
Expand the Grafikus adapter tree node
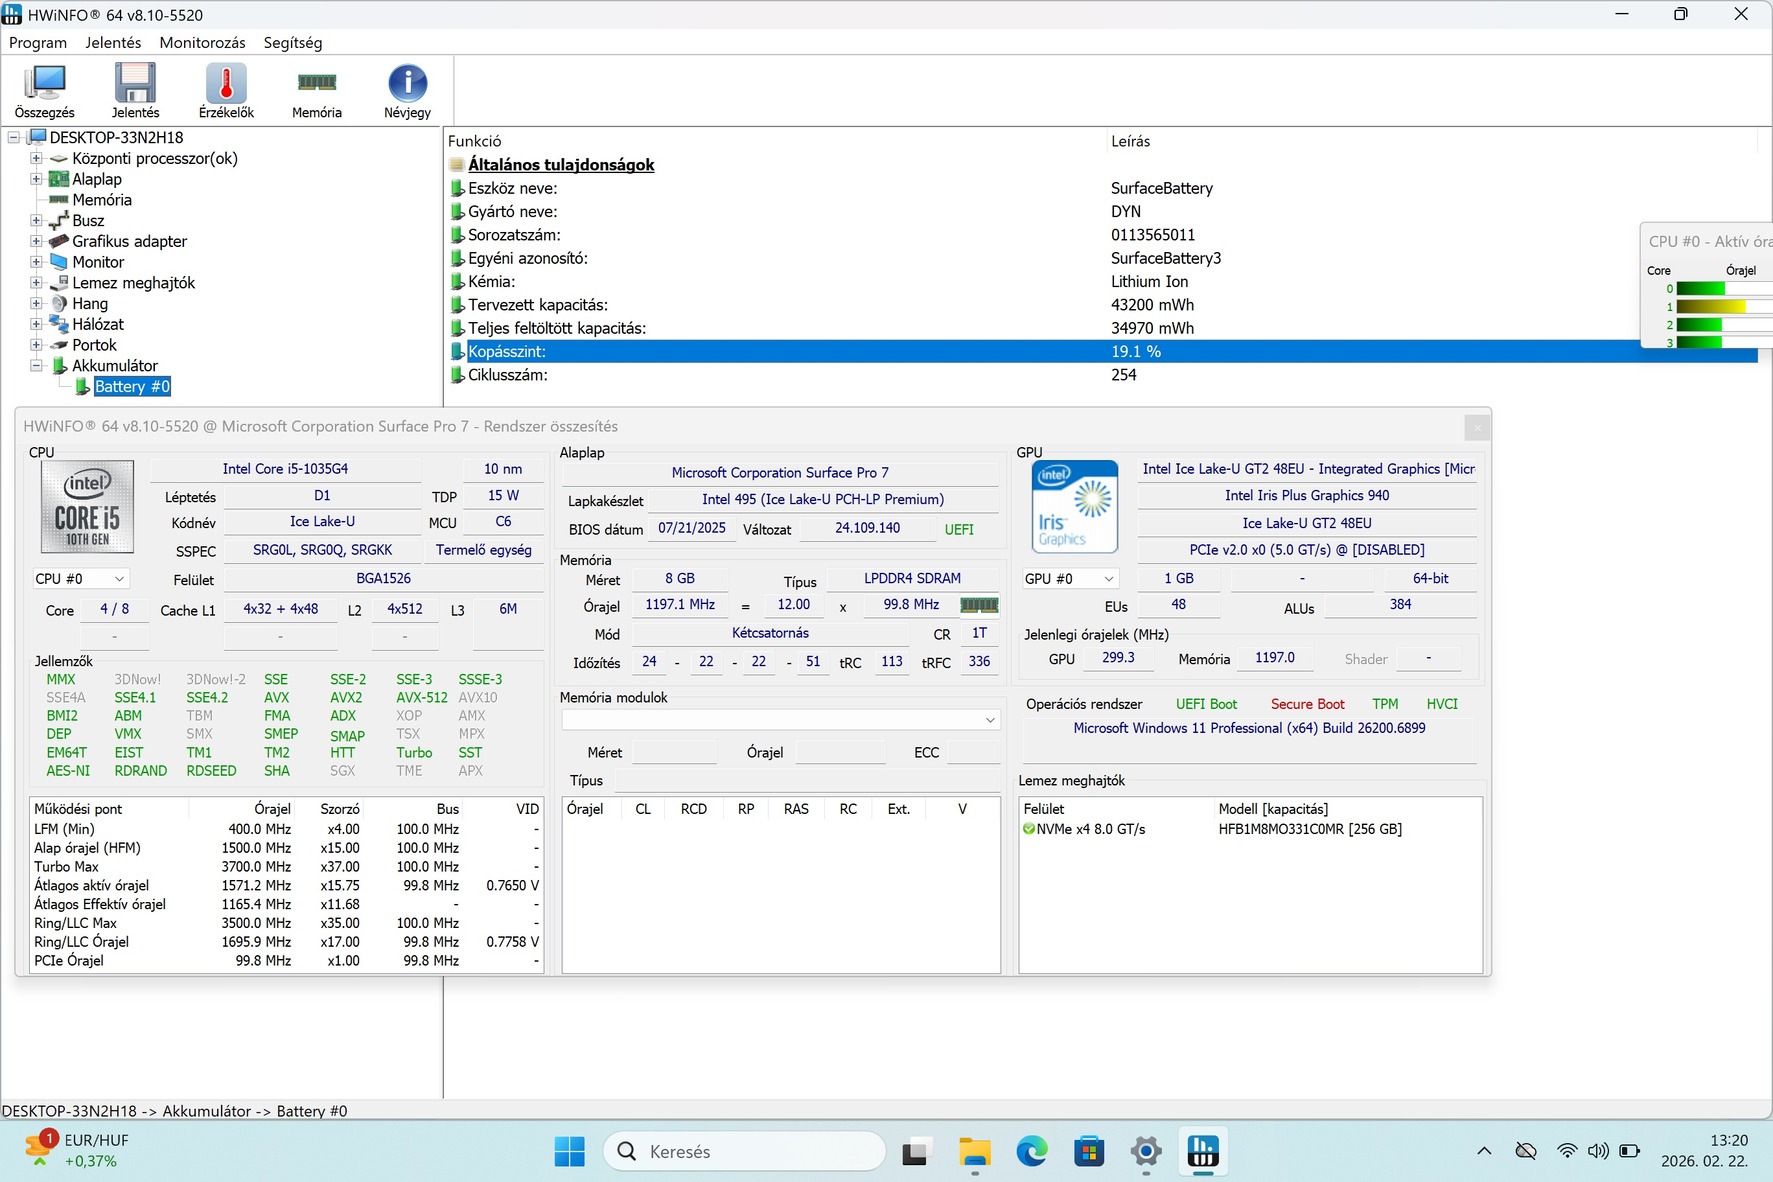point(36,241)
